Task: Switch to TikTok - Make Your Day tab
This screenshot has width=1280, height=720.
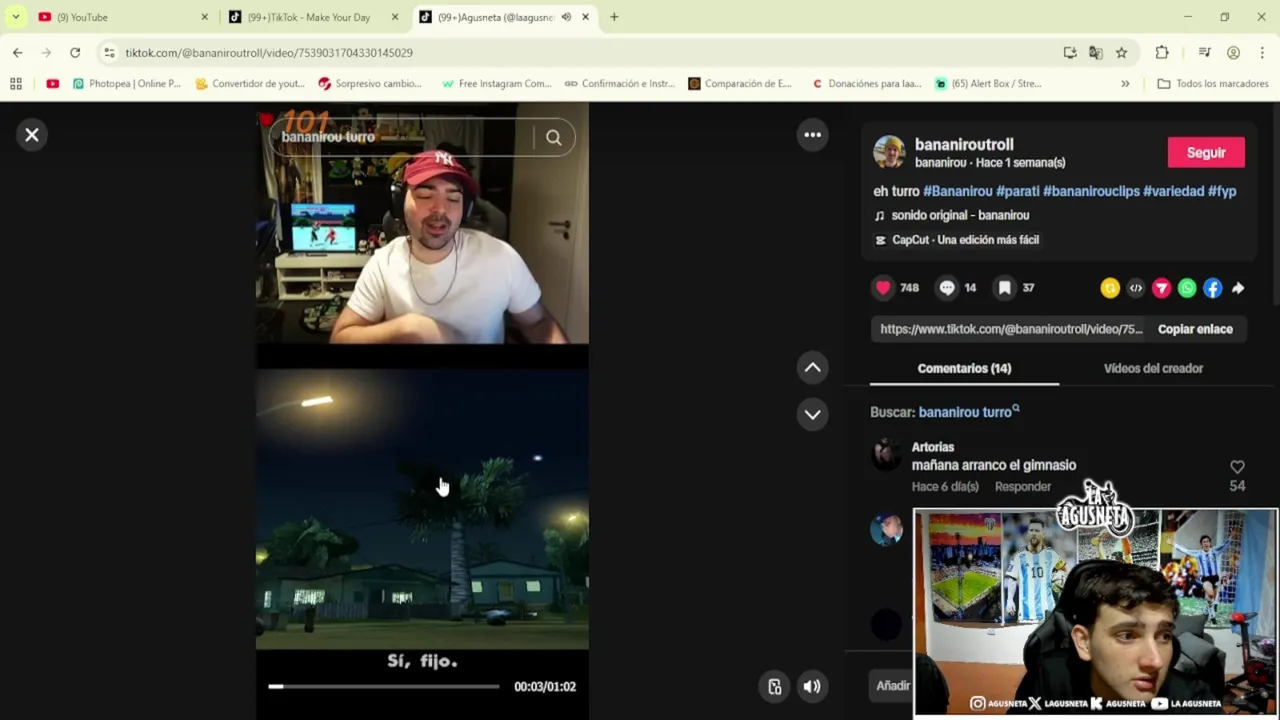Action: [x=310, y=17]
